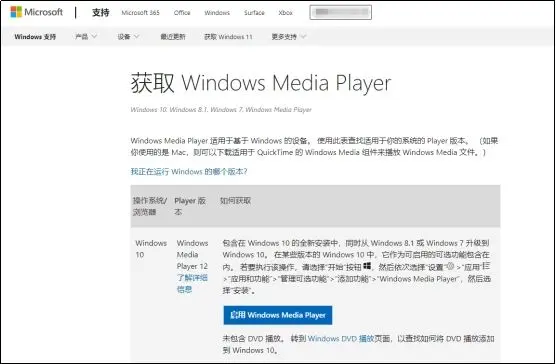Open Microsoft 365 in top navigation
The image size is (556, 364).
tap(140, 13)
